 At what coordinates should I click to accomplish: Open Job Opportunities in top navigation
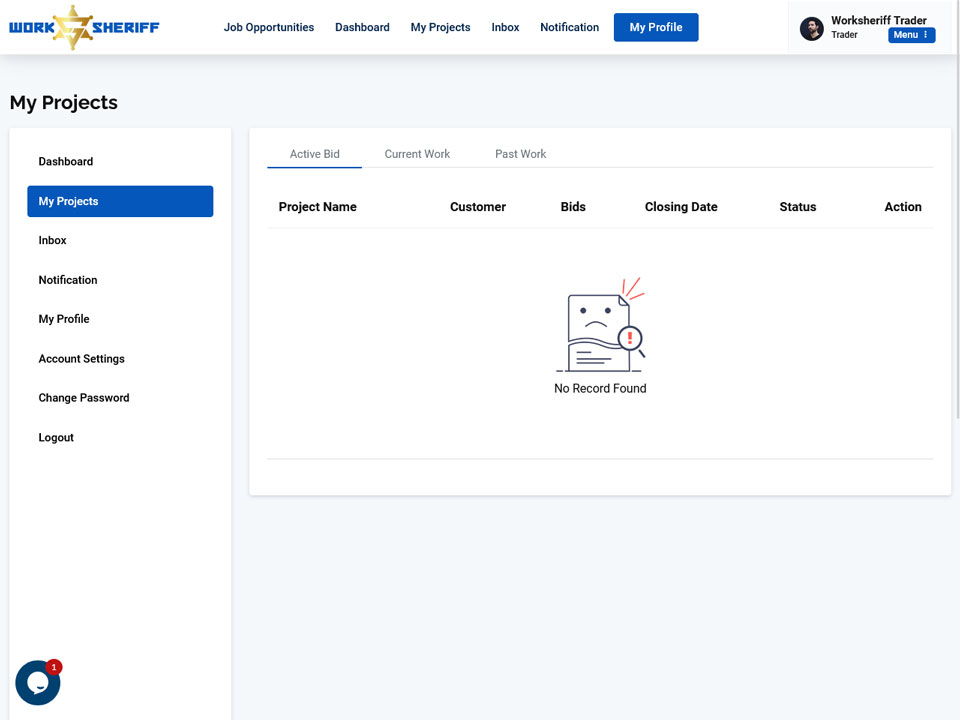[x=268, y=28]
